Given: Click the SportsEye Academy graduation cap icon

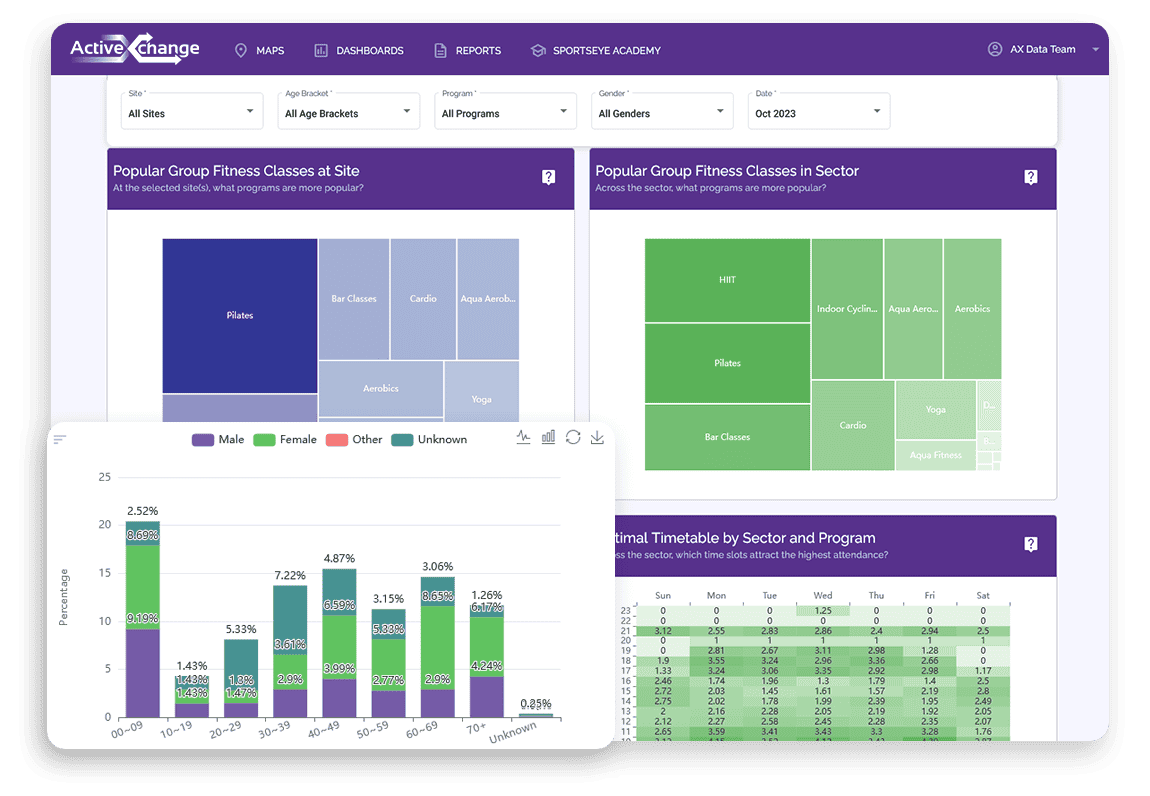Looking at the screenshot, I should [x=538, y=51].
